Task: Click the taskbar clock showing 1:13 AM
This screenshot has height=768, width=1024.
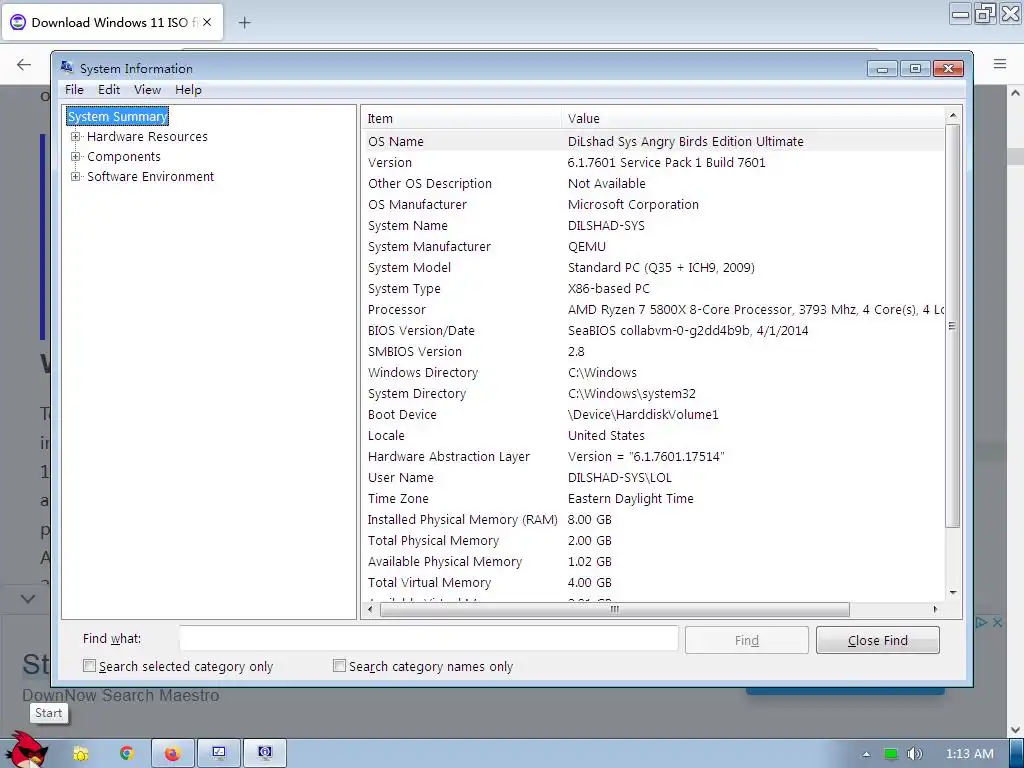Action: pos(969,754)
